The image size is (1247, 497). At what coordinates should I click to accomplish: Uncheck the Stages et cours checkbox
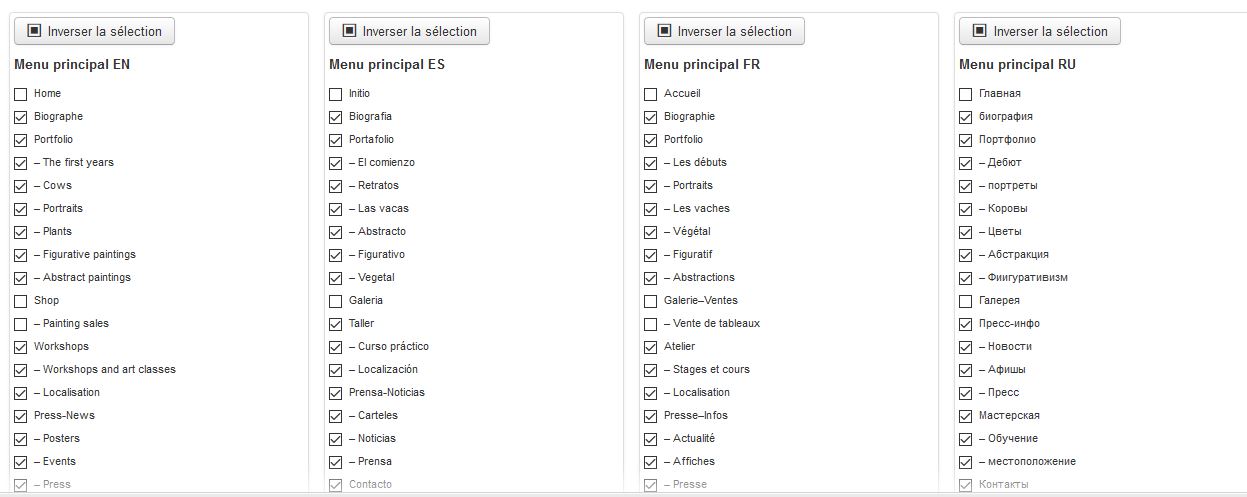point(651,370)
